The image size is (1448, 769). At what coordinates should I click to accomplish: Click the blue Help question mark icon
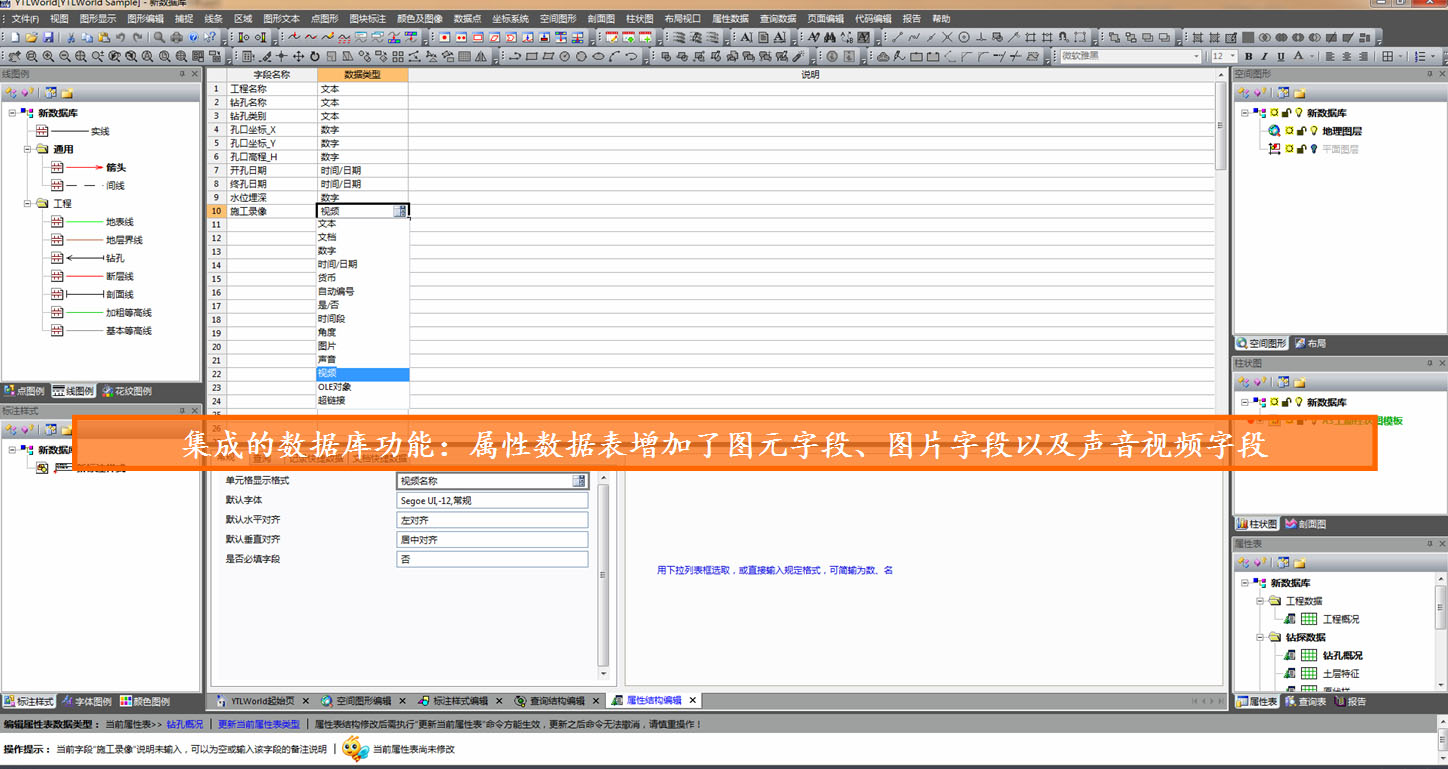pos(193,37)
